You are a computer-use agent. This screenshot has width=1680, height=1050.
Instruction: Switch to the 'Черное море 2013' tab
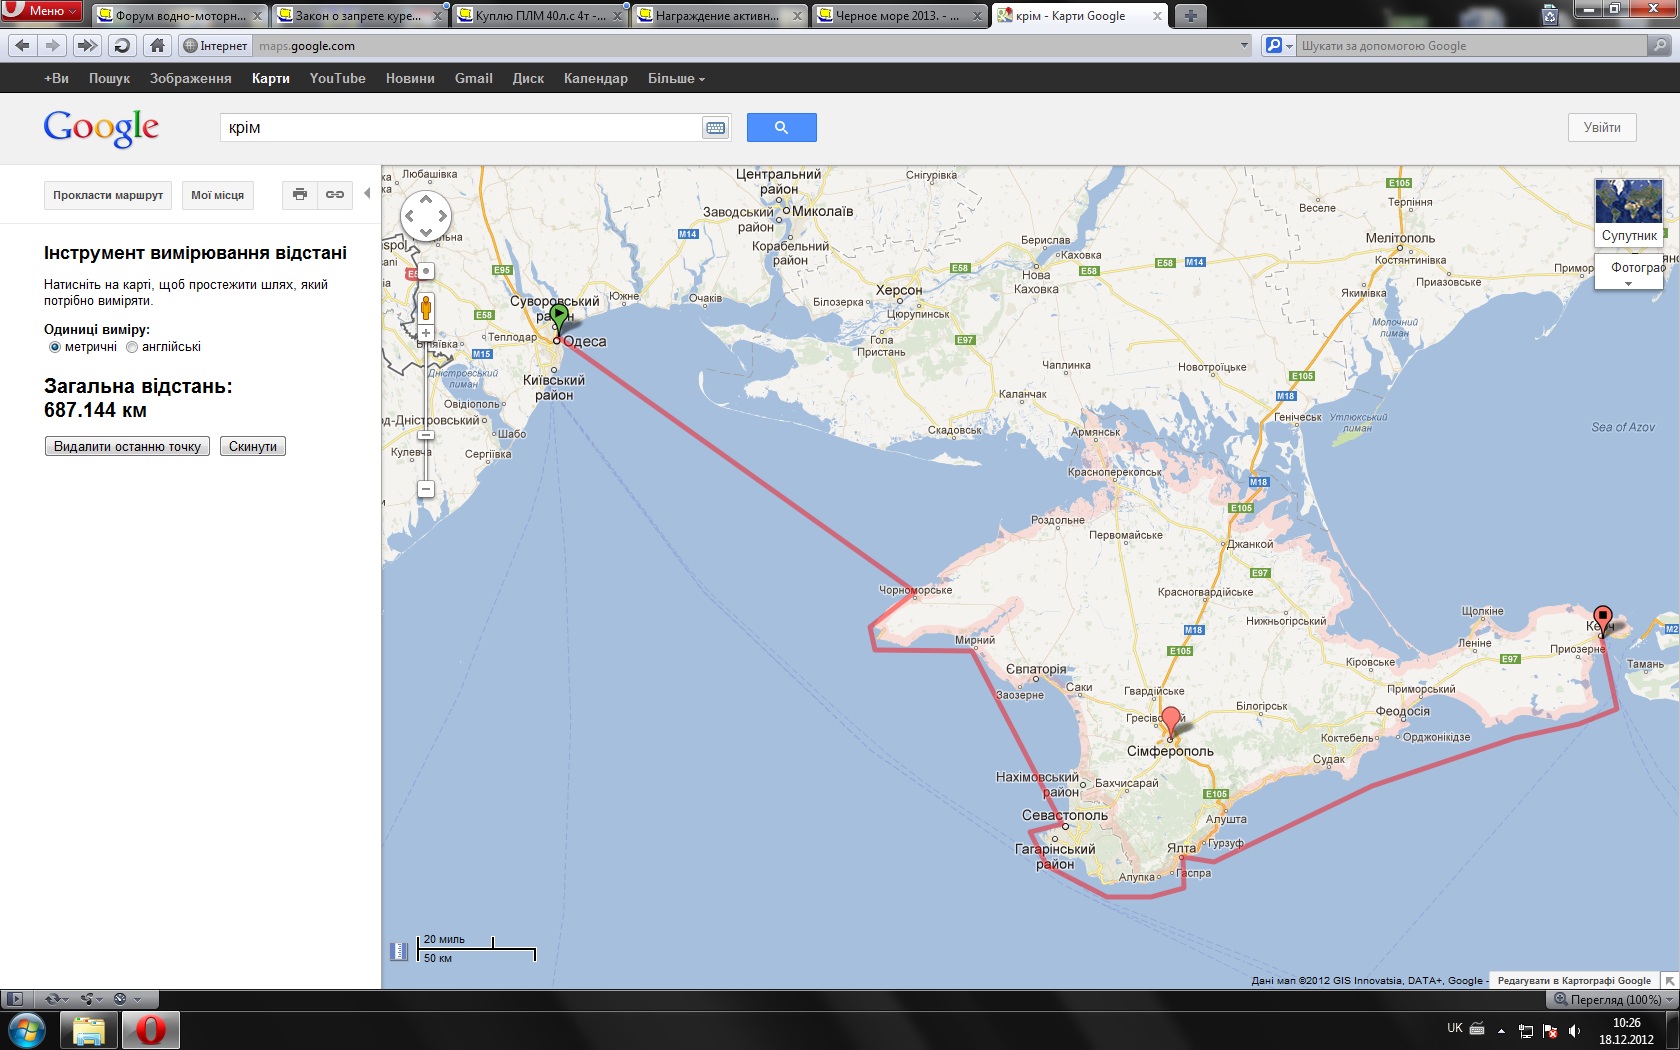point(897,16)
